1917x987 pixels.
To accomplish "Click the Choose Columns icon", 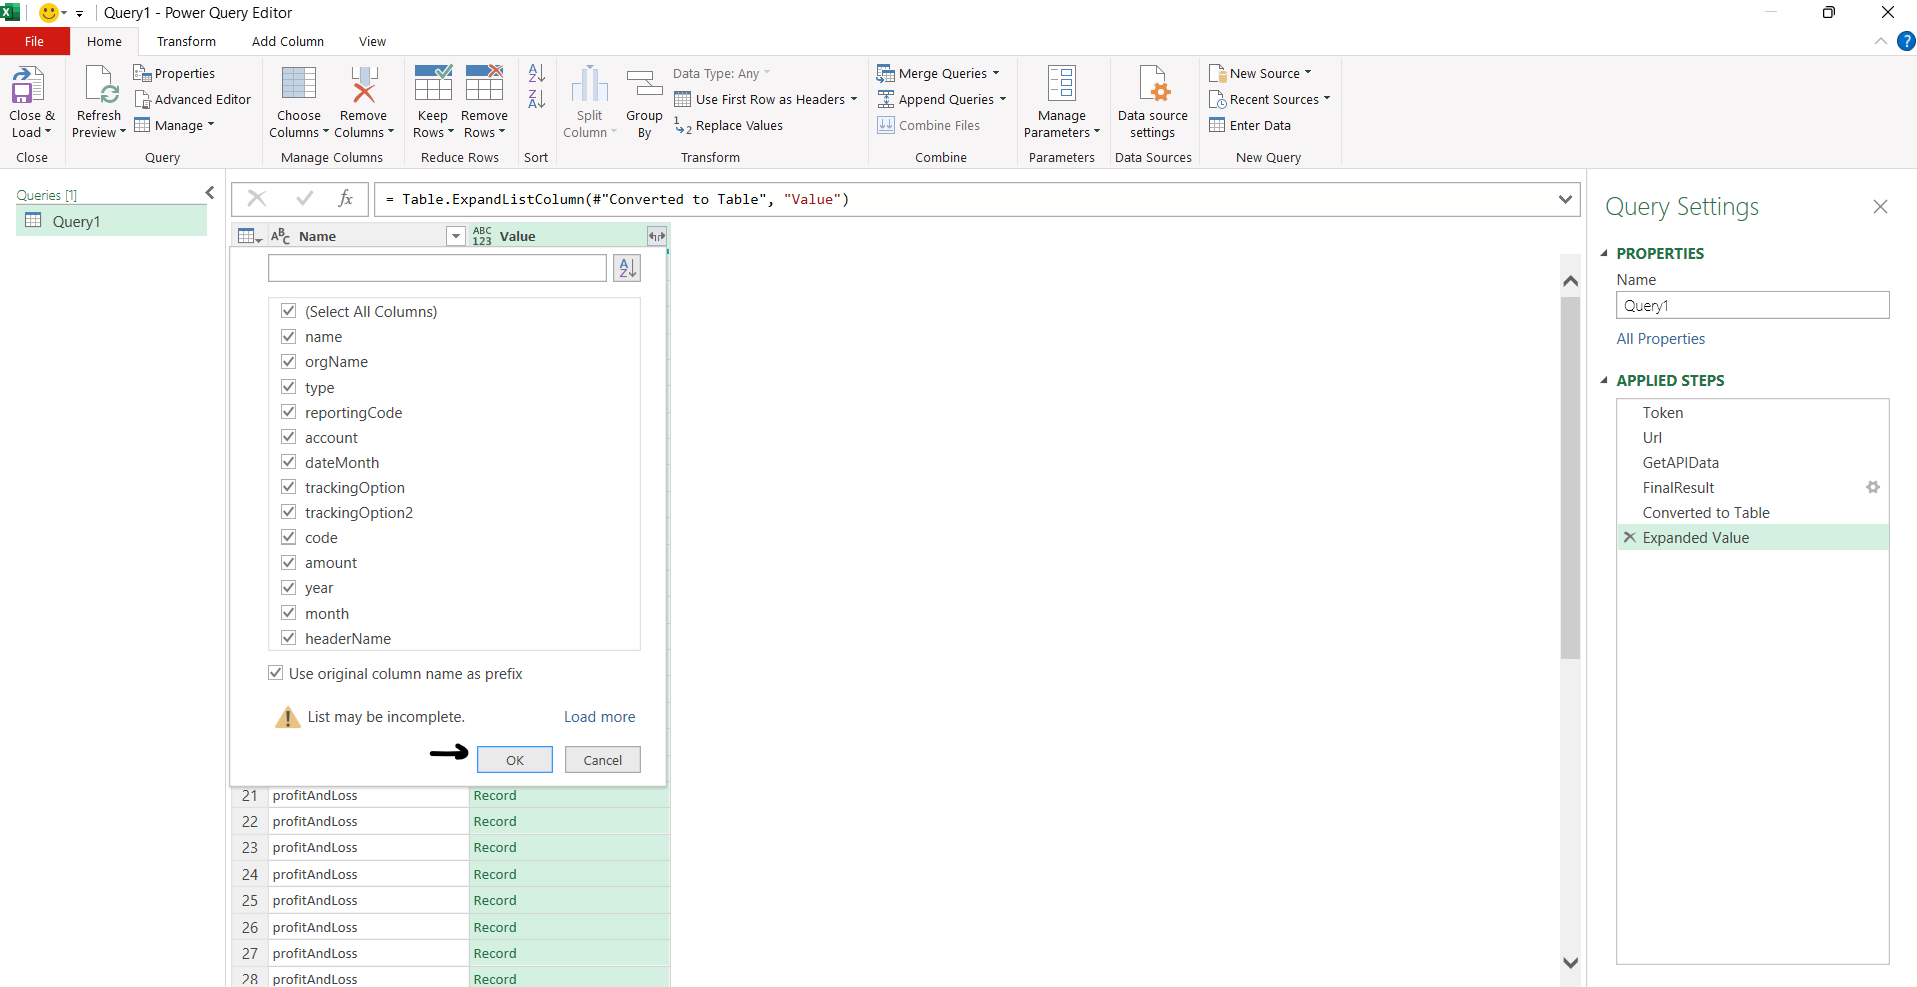I will pos(298,84).
